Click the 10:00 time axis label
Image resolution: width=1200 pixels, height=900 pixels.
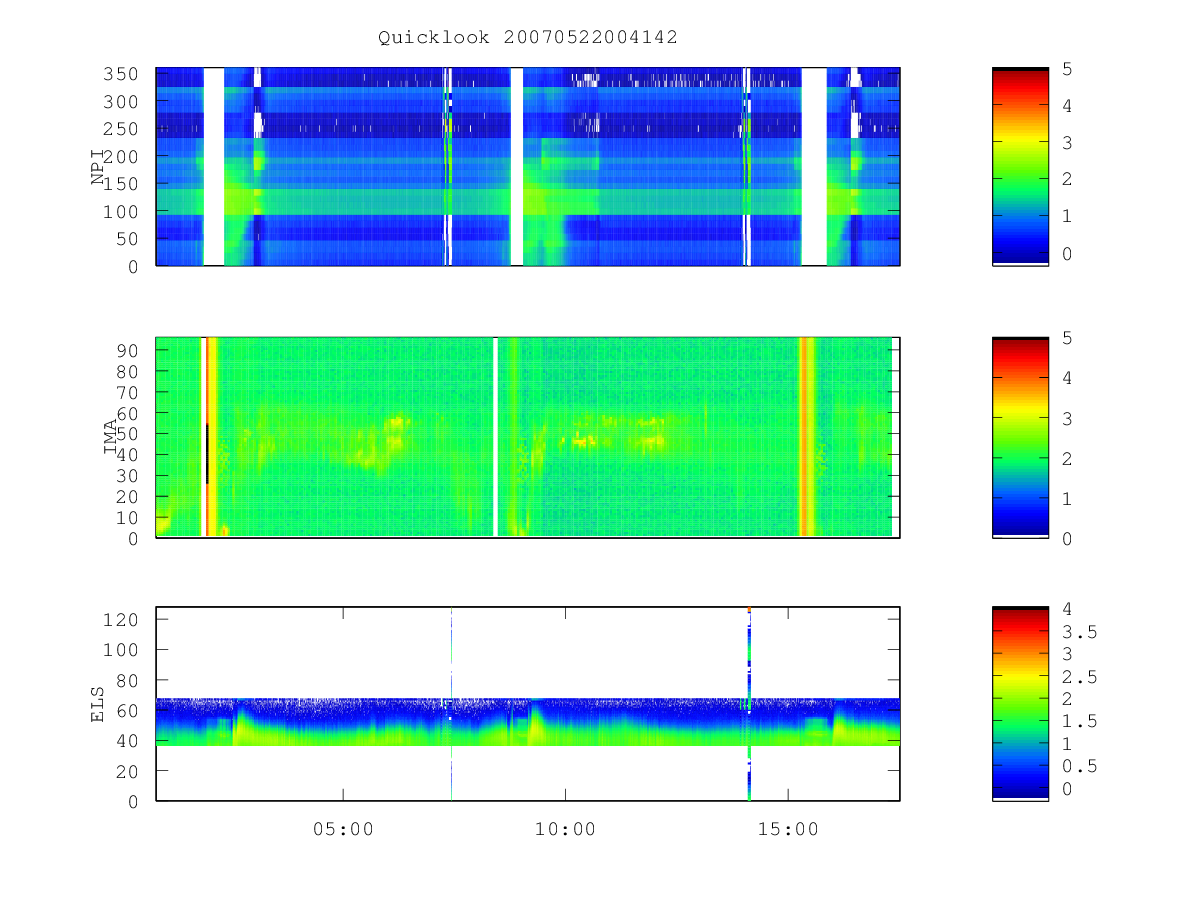coord(565,829)
